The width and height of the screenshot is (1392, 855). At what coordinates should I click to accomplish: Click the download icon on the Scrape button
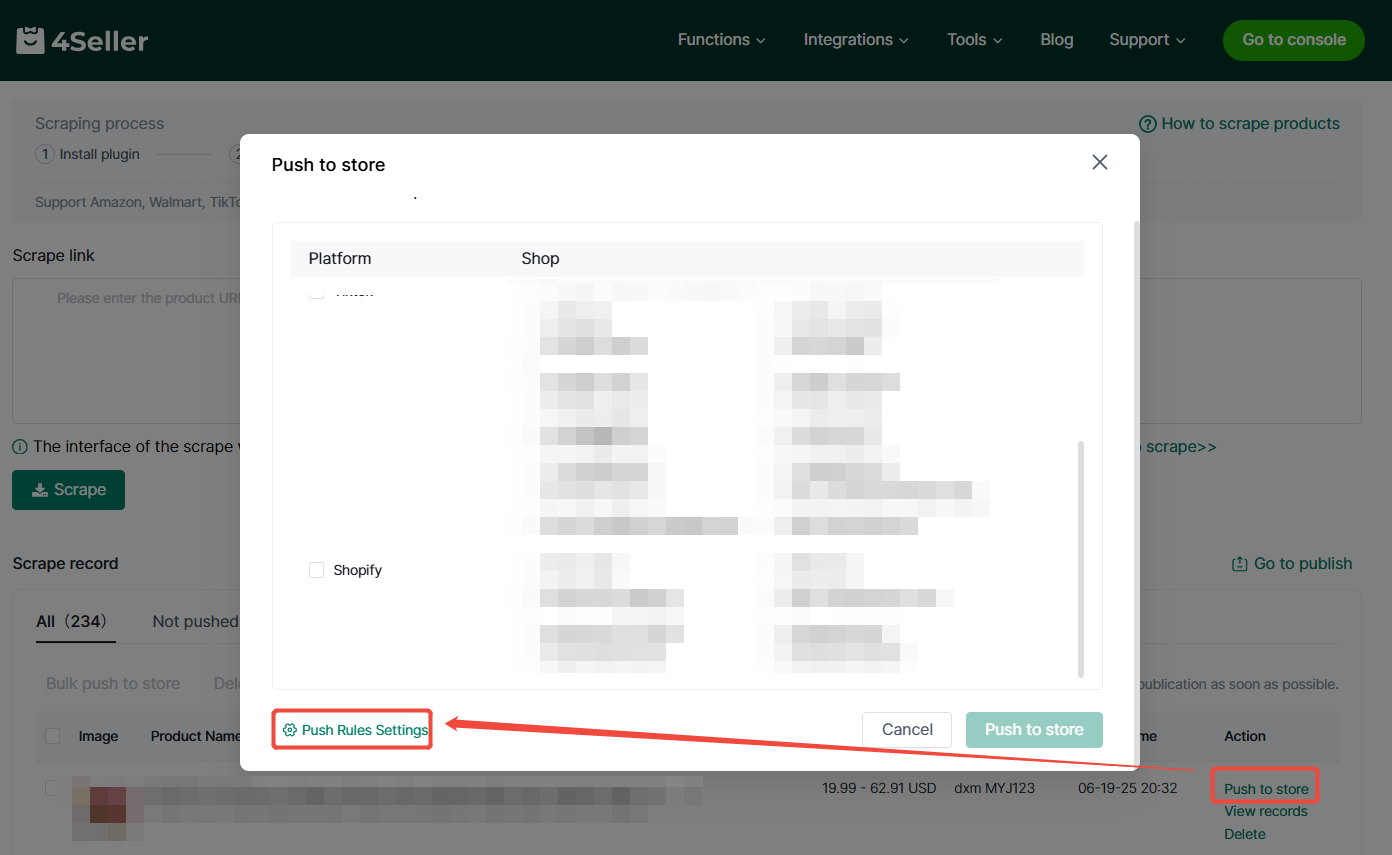coord(40,490)
